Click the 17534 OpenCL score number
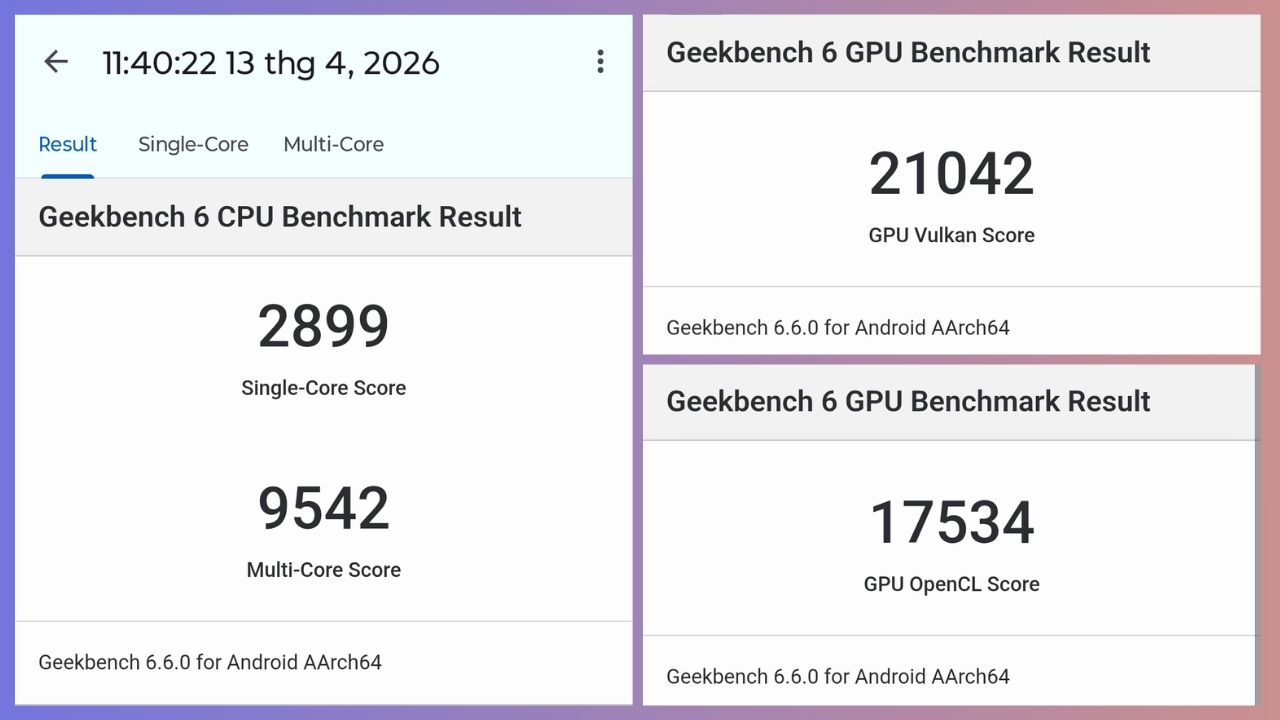The image size is (1280, 720). [x=951, y=523]
